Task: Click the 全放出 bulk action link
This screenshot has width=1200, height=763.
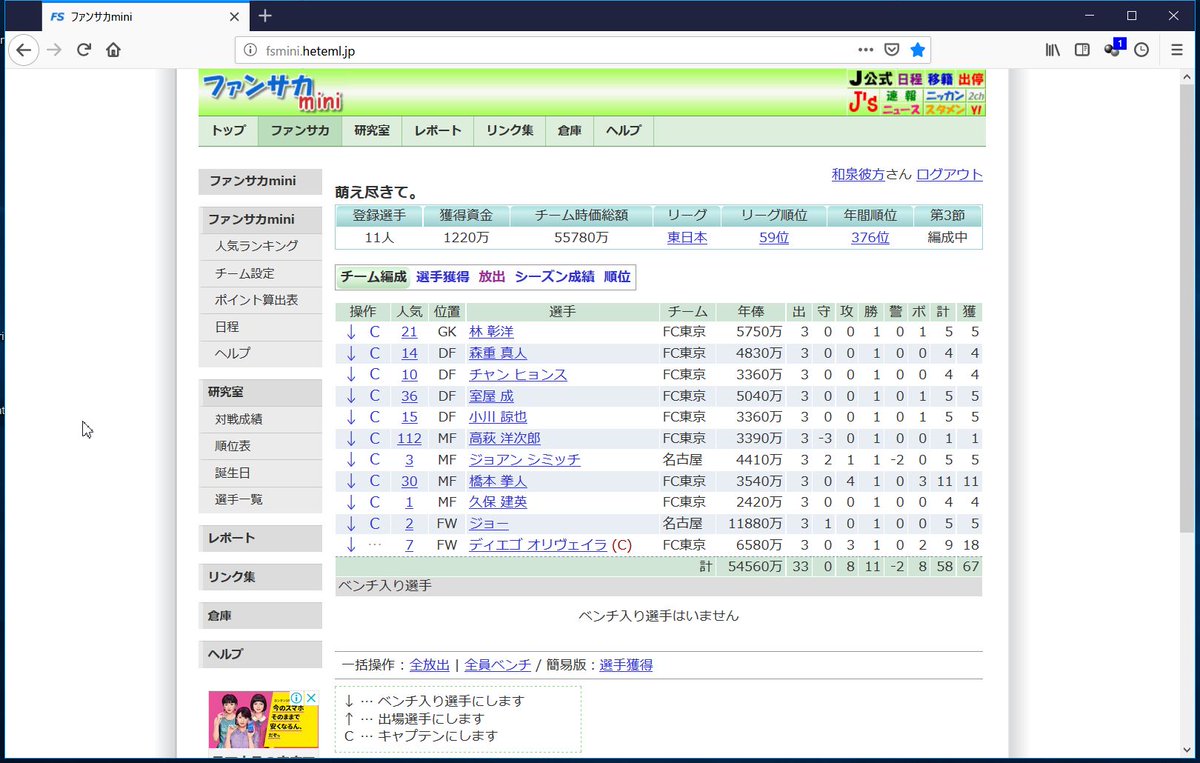Action: click(430, 665)
